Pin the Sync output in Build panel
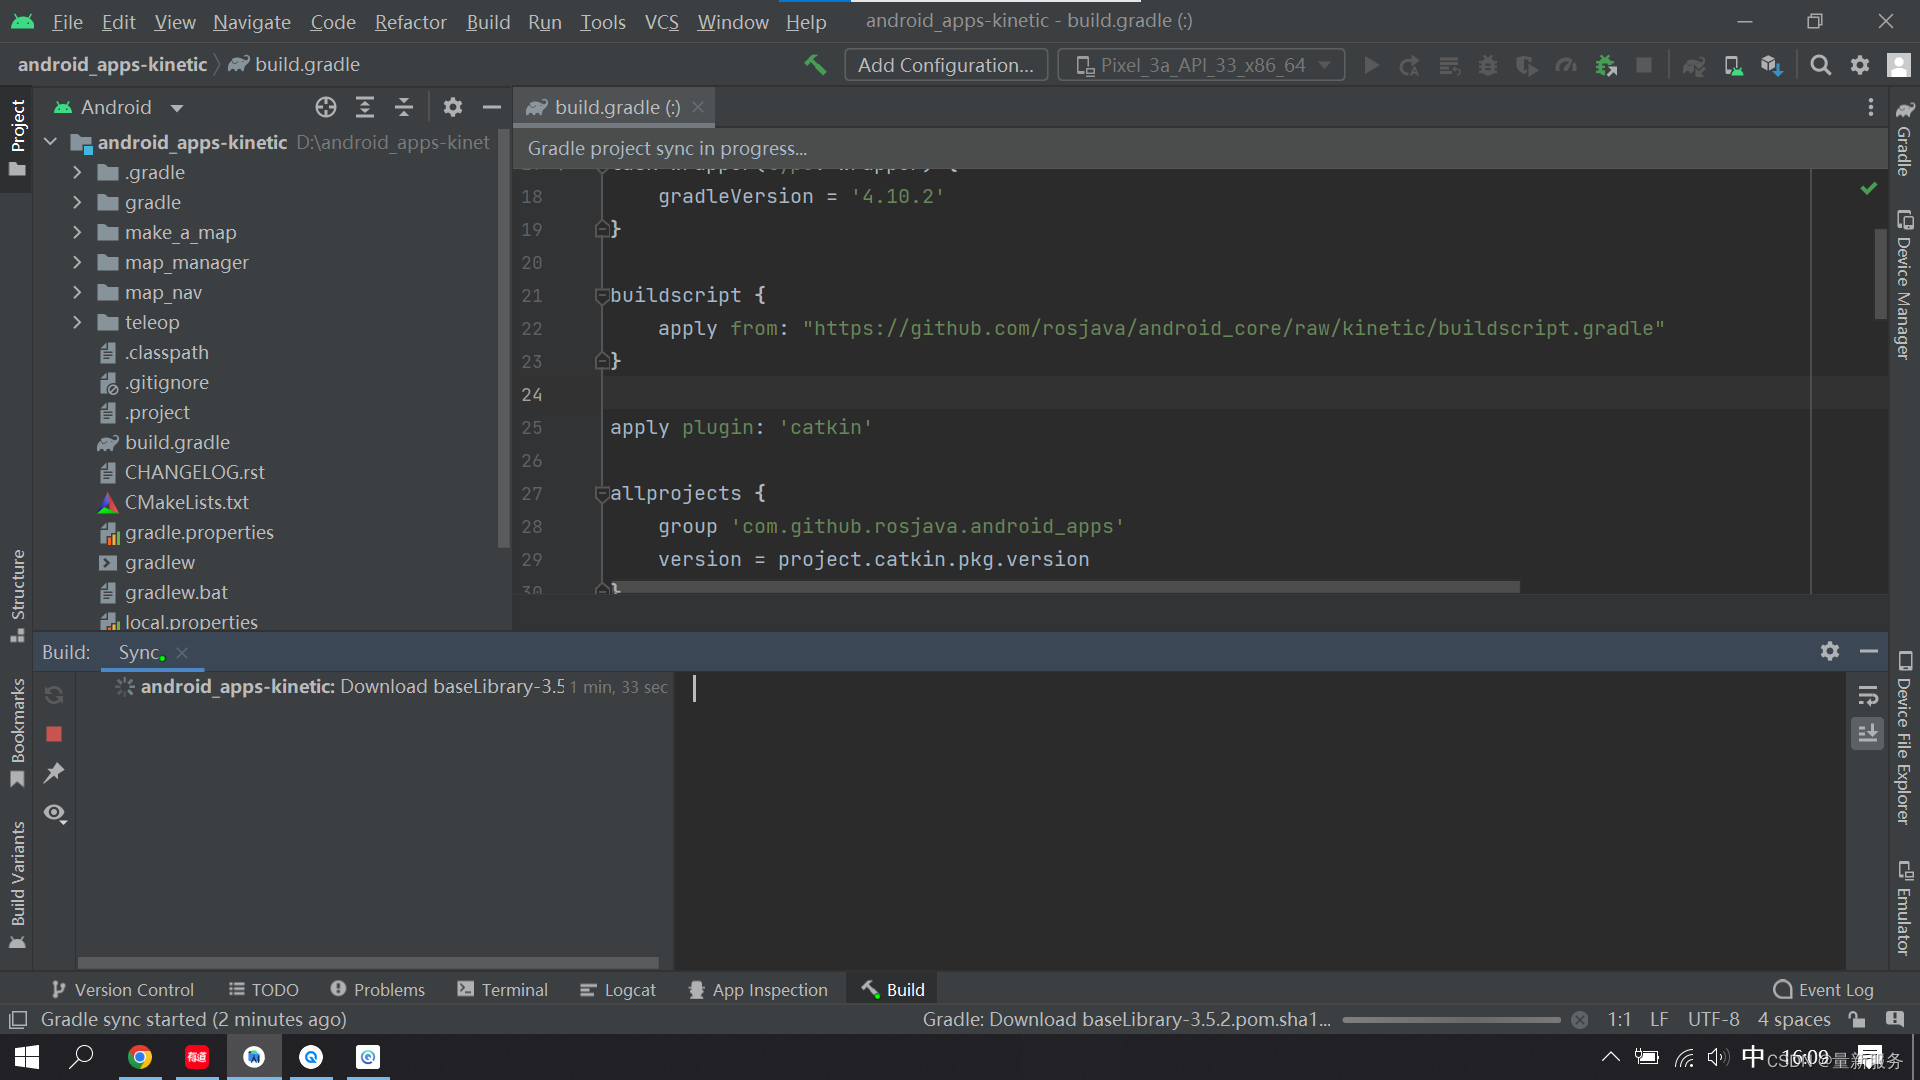This screenshot has height=1080, width=1920. pos(54,773)
